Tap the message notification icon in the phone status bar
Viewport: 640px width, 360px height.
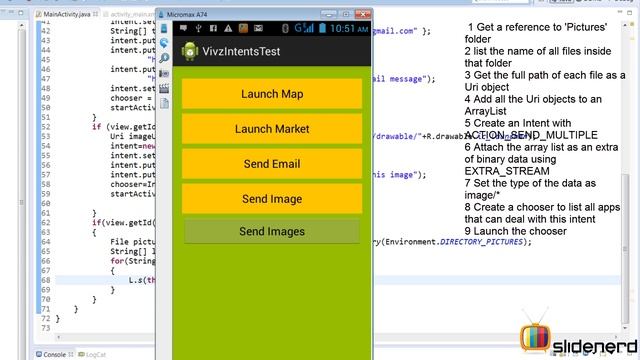(184, 28)
